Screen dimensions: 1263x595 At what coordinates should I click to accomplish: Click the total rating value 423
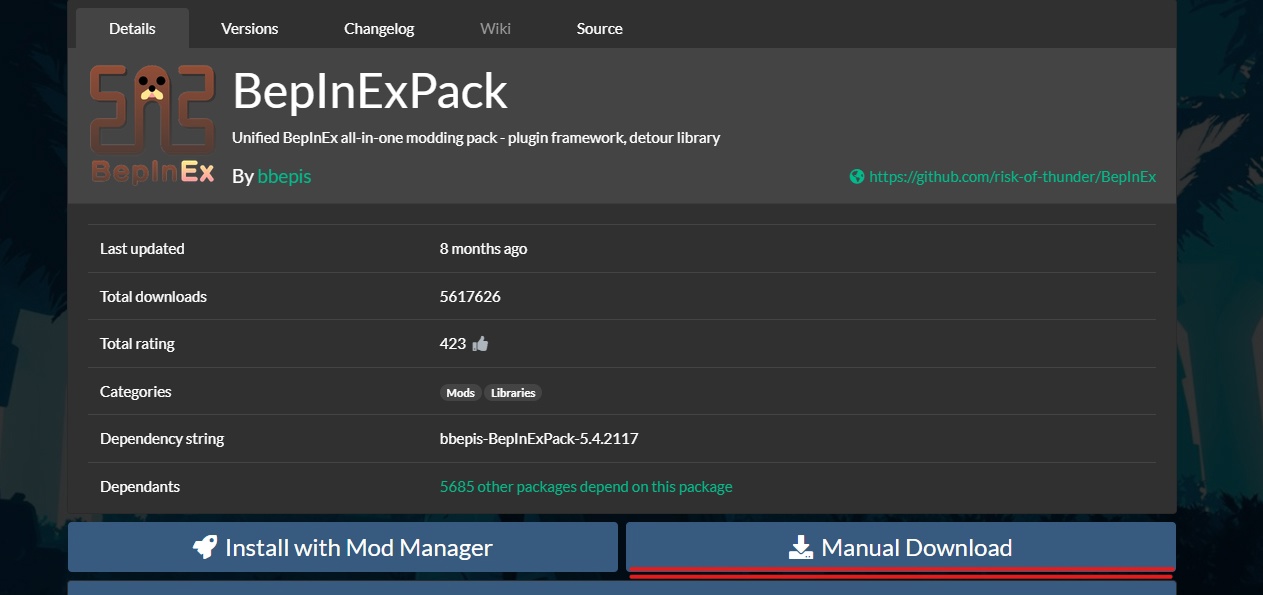453,344
